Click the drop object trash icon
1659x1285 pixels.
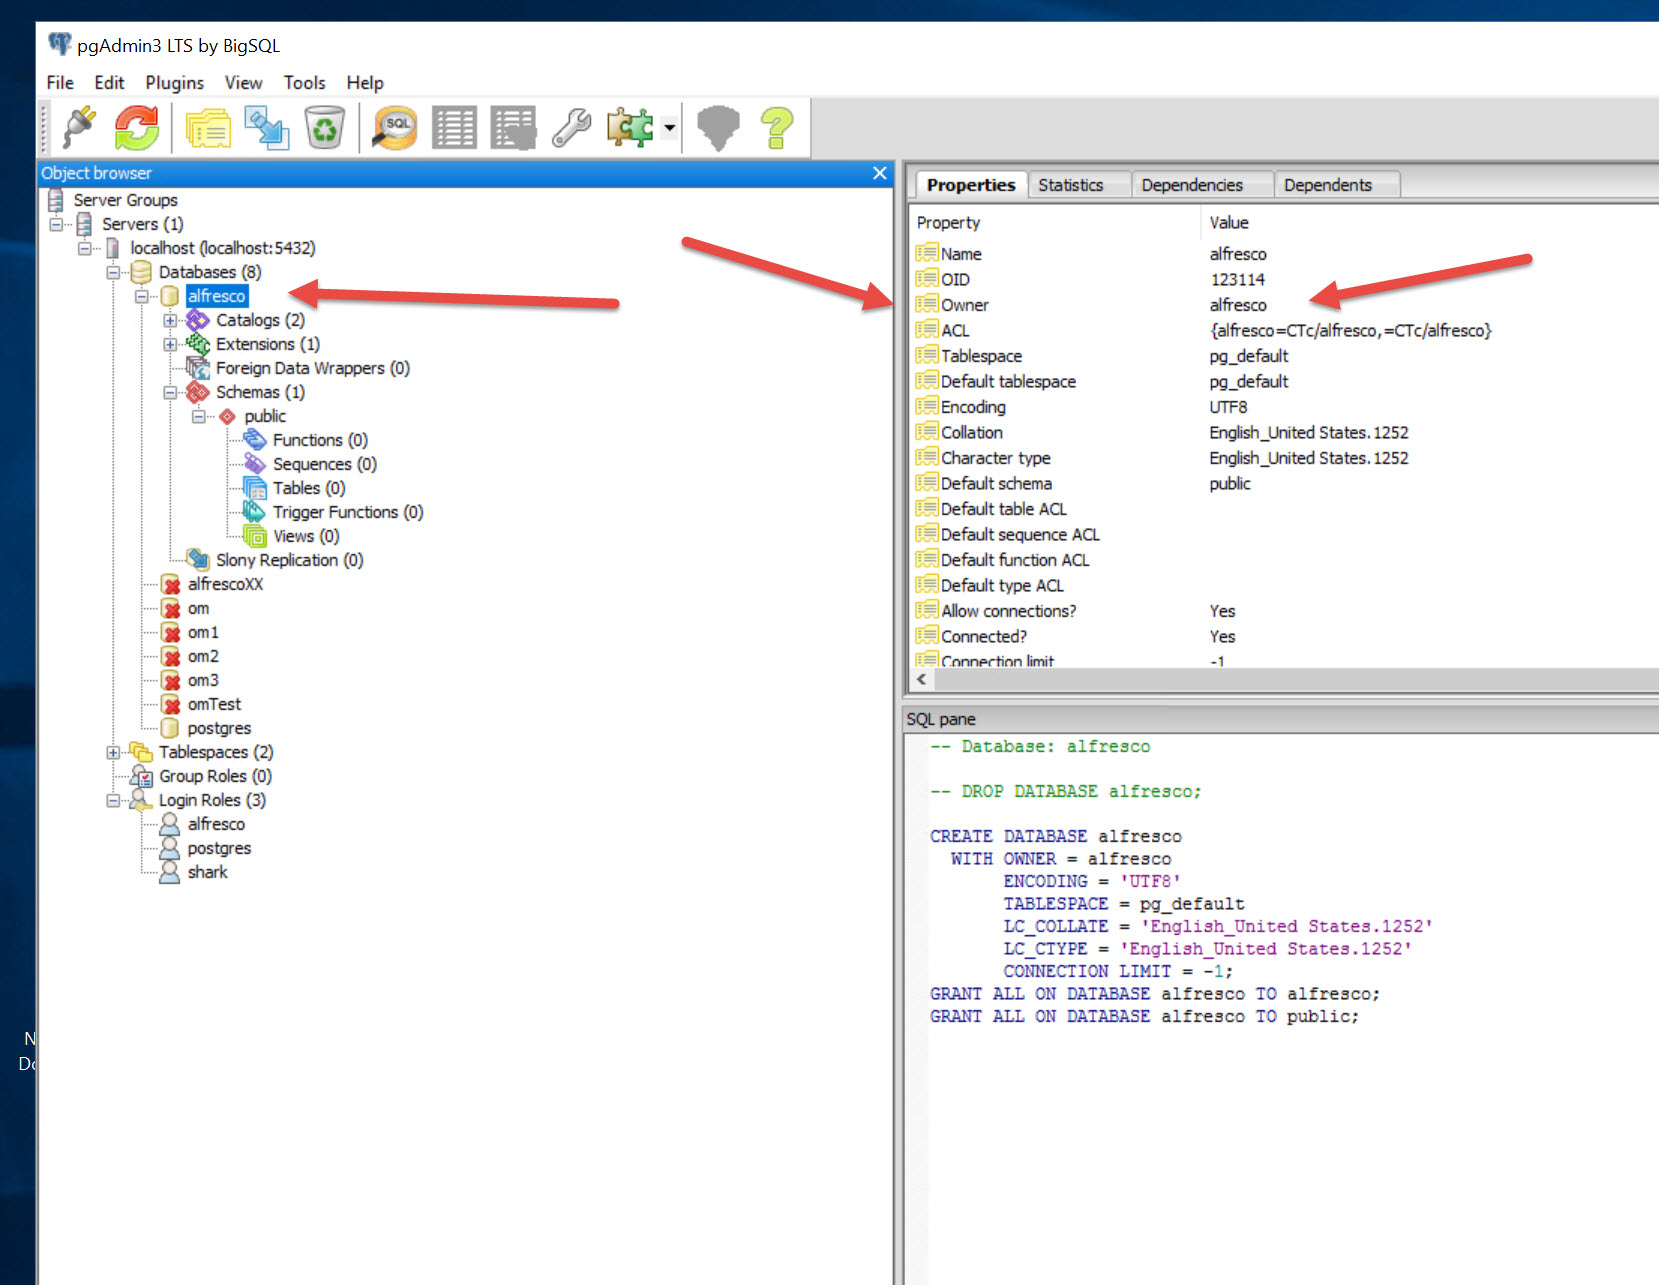(325, 128)
